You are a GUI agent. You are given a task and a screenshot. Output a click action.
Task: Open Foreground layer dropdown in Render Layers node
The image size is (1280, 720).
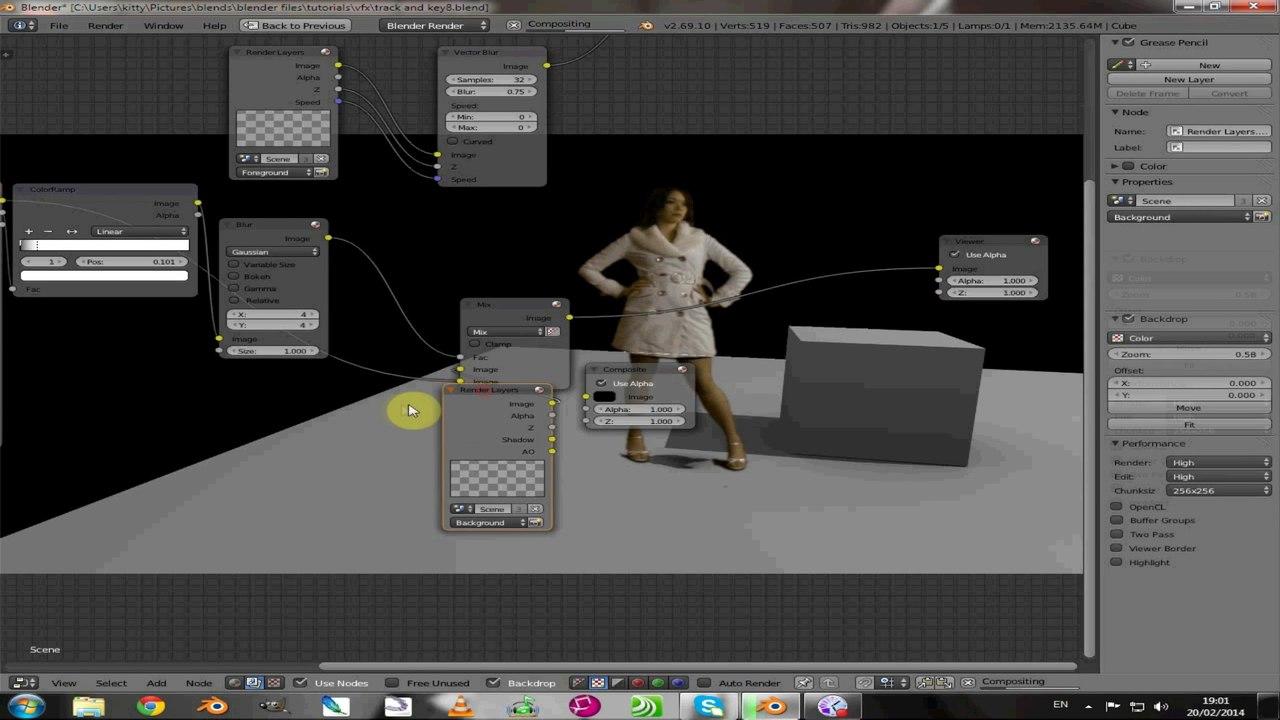click(x=274, y=173)
